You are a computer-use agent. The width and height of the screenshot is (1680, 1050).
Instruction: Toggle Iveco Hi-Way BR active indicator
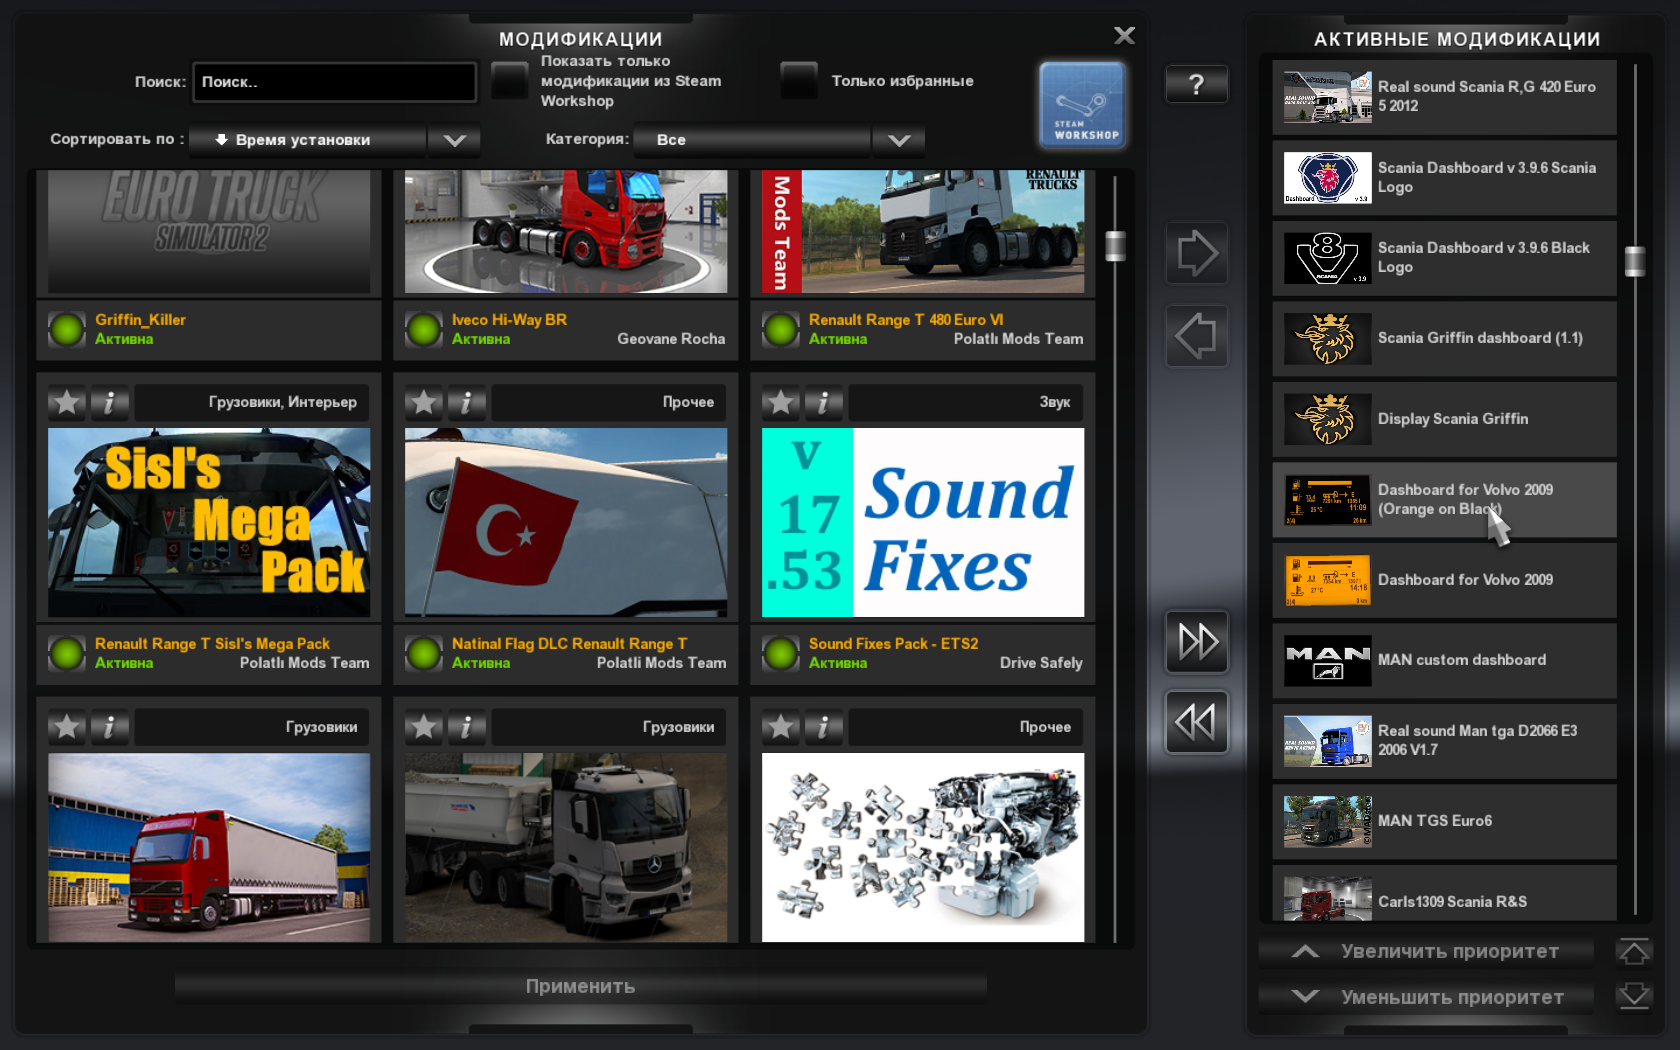[424, 329]
